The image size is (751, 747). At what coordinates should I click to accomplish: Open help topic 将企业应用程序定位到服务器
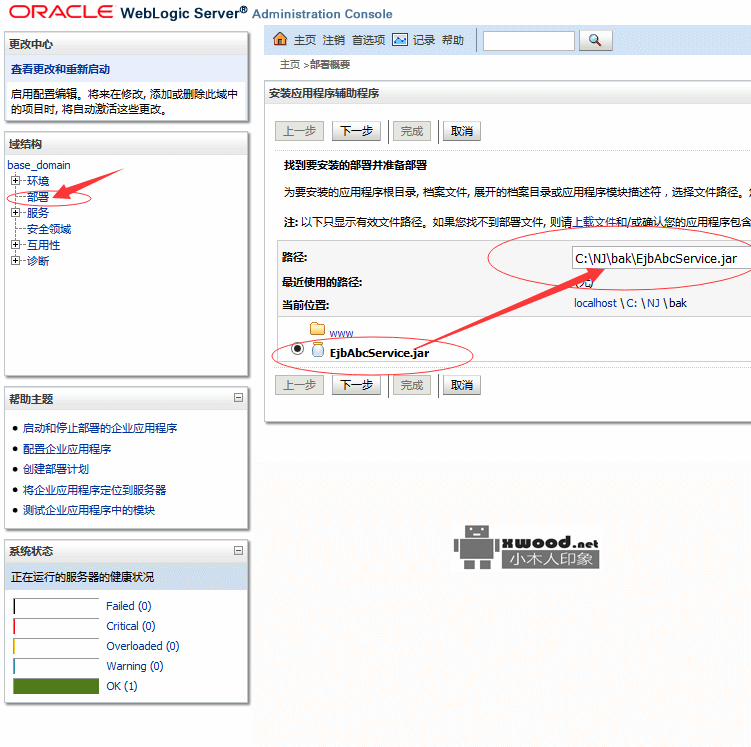click(94, 490)
